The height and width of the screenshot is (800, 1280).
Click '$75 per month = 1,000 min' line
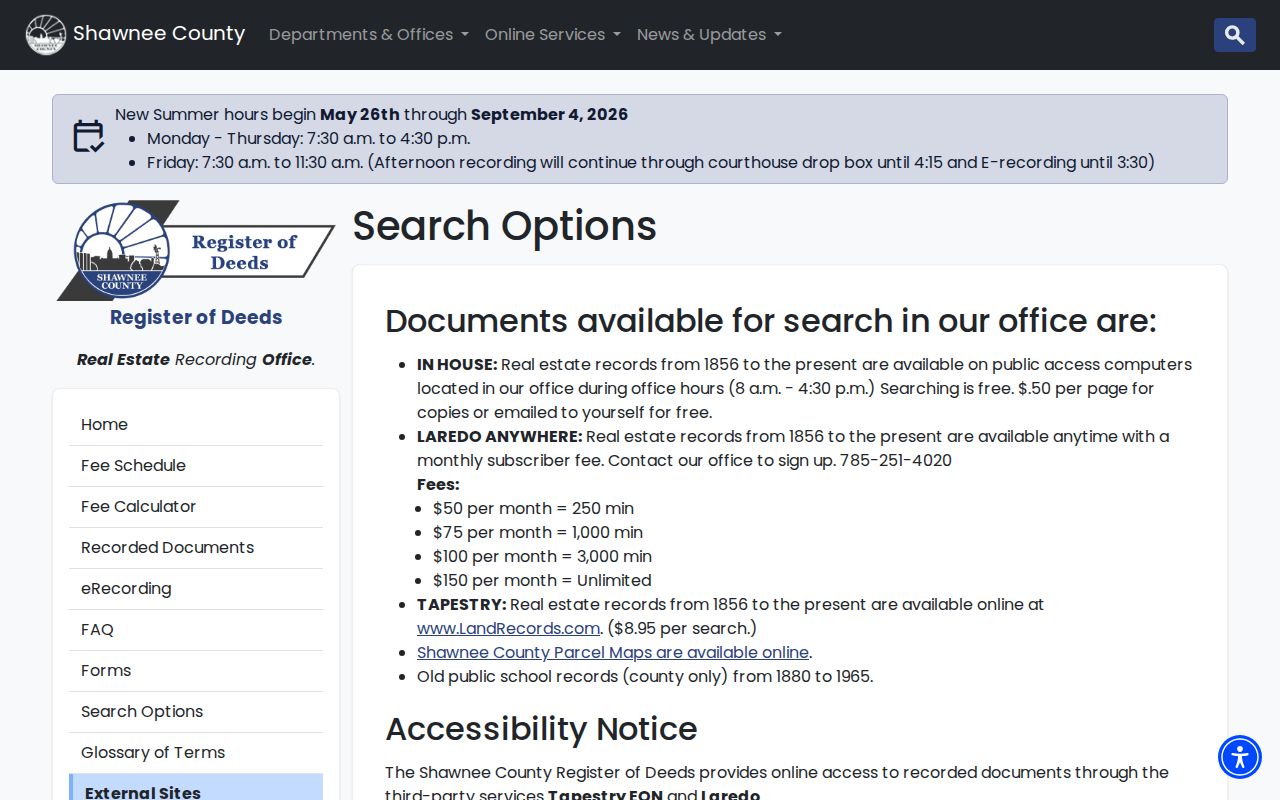[538, 532]
